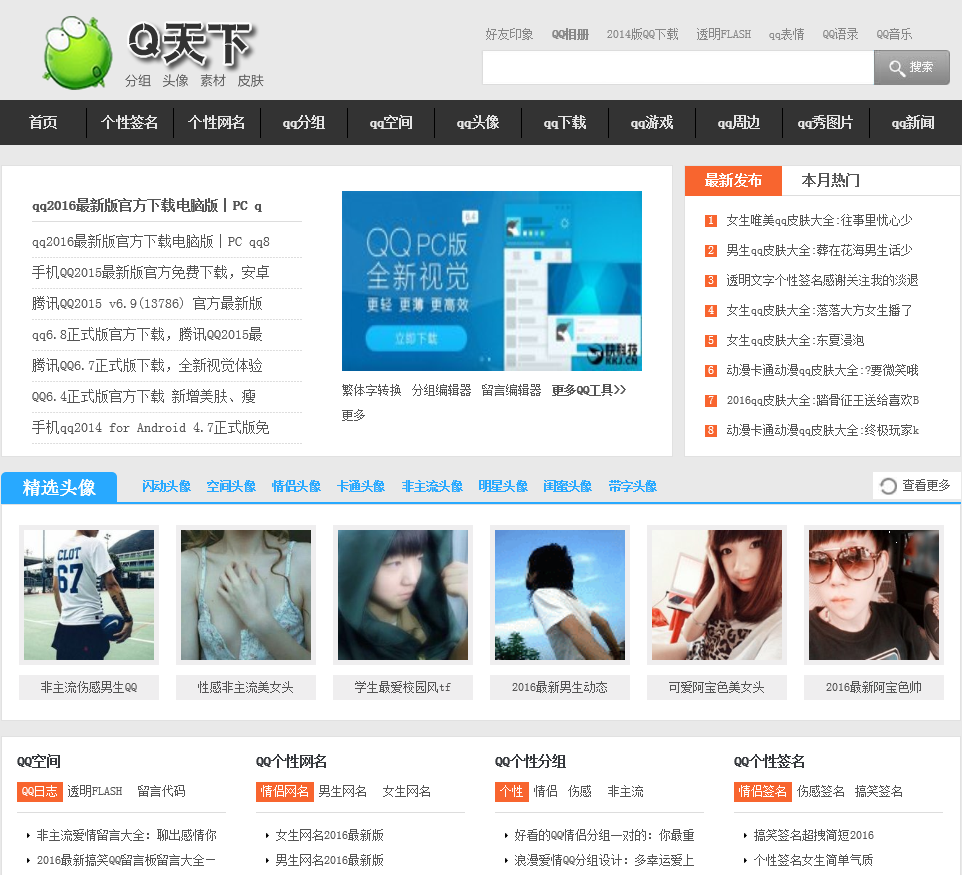The width and height of the screenshot is (962, 875).
Task: Select 情侣网名 tag under QQ个性网名
Action: point(285,792)
